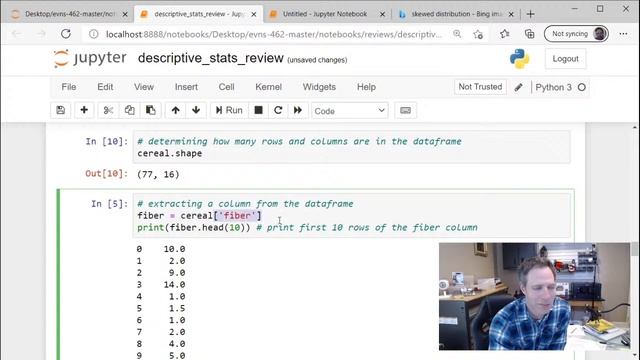Interrupt the kernel stop icon
The height and width of the screenshot is (360, 640).
258,110
